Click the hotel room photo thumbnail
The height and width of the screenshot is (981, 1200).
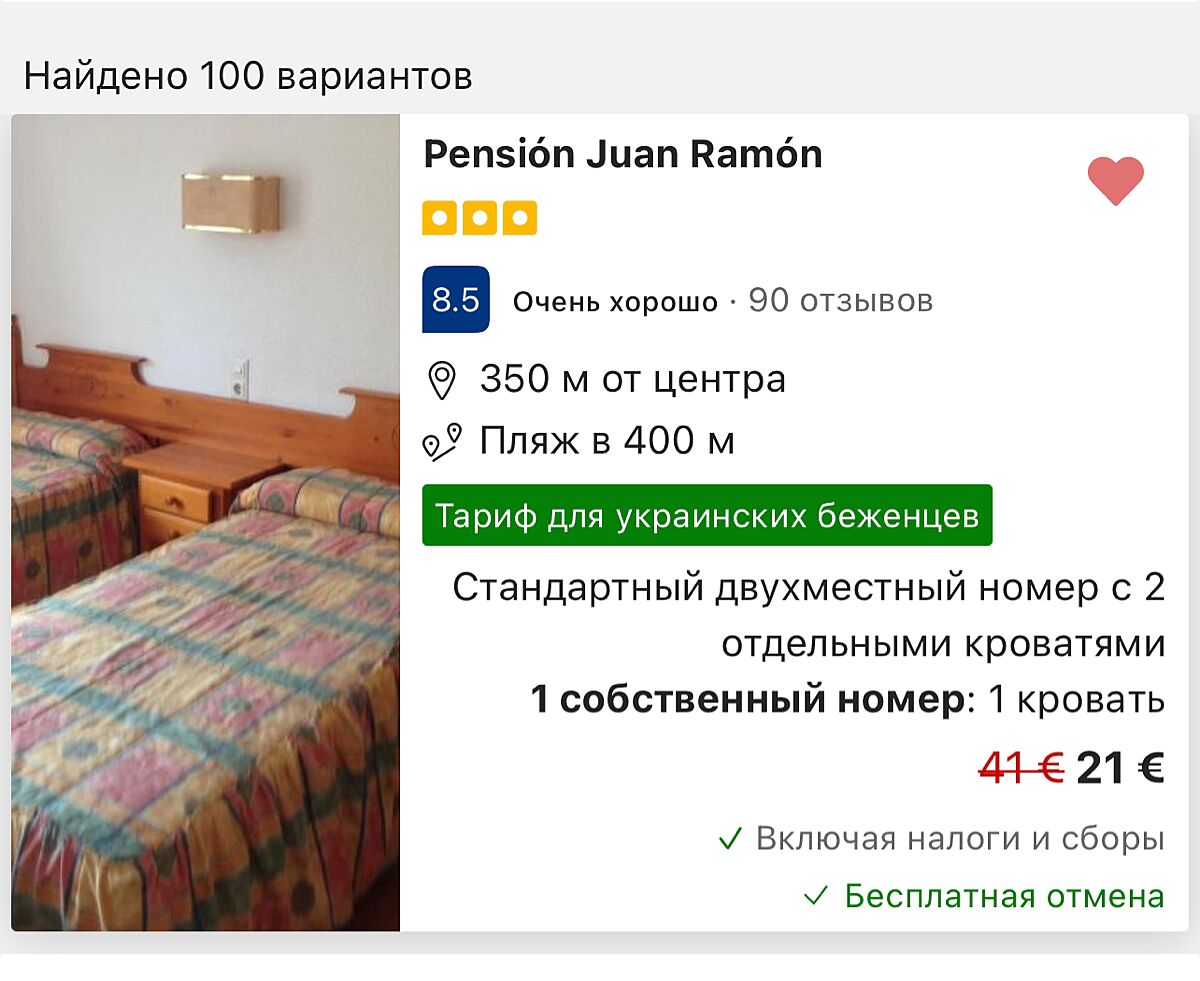(206, 523)
